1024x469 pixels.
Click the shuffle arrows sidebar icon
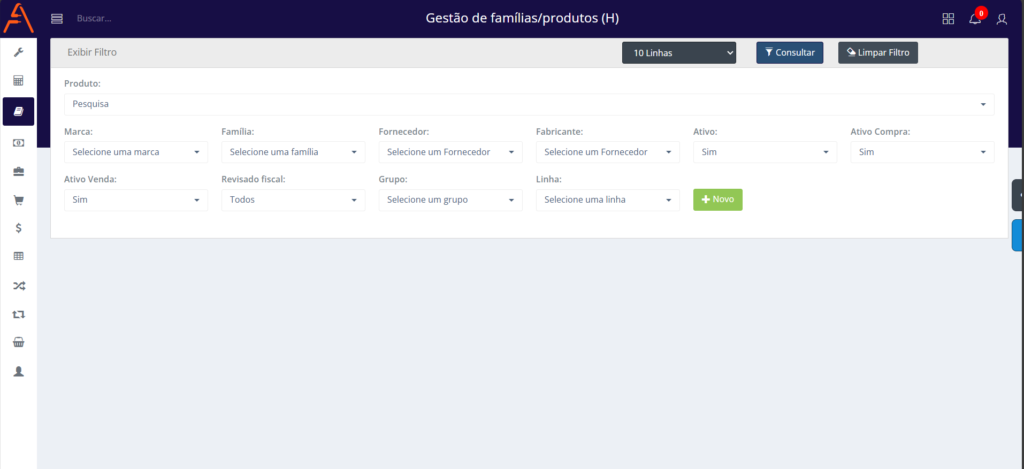coord(18,286)
